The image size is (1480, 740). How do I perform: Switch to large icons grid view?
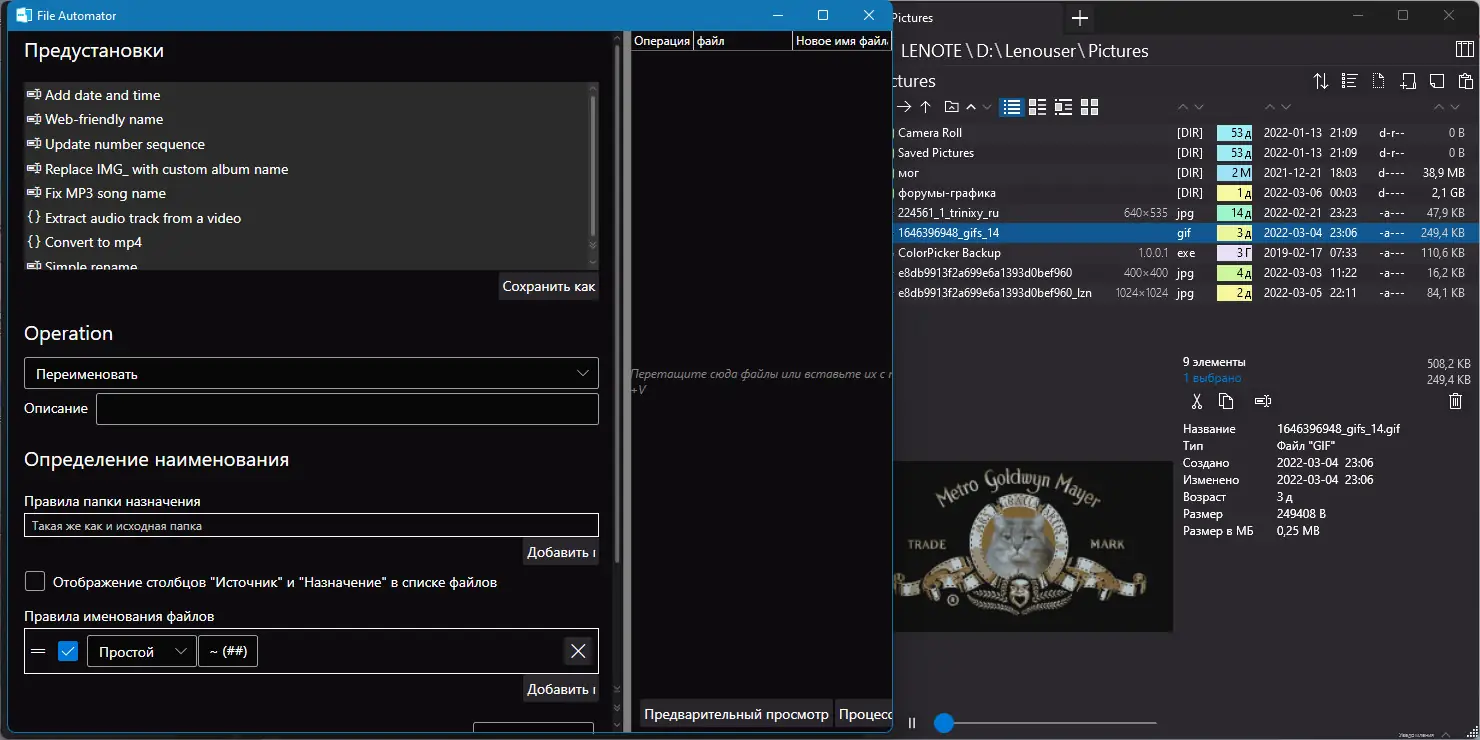[1090, 107]
